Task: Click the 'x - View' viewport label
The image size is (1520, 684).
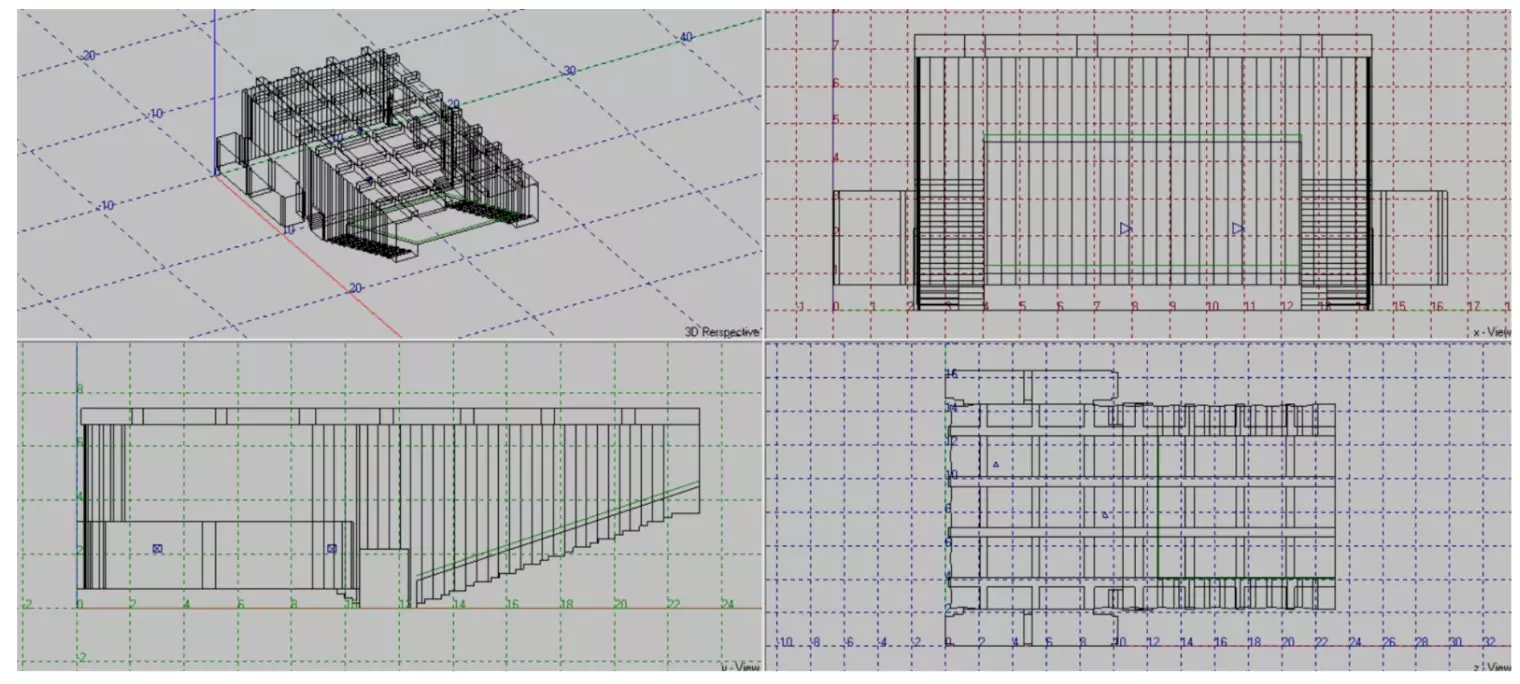Action: [1491, 331]
